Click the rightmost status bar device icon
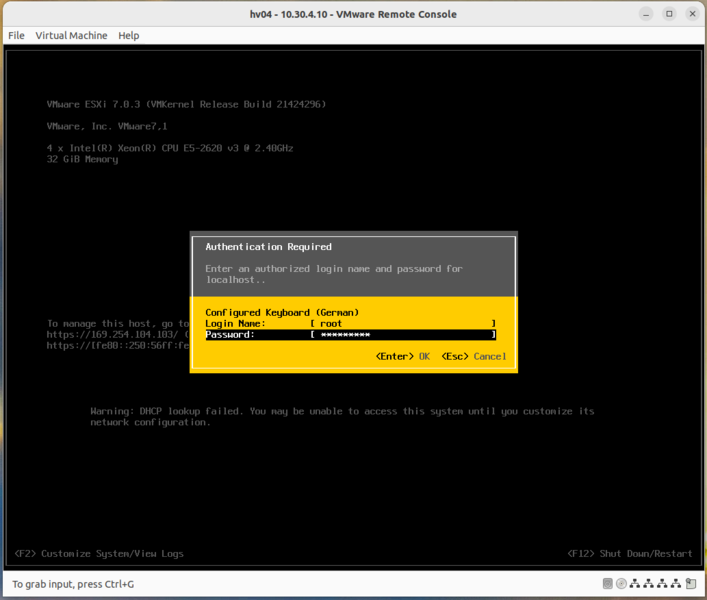Viewport: 707px width, 600px height. click(691, 584)
